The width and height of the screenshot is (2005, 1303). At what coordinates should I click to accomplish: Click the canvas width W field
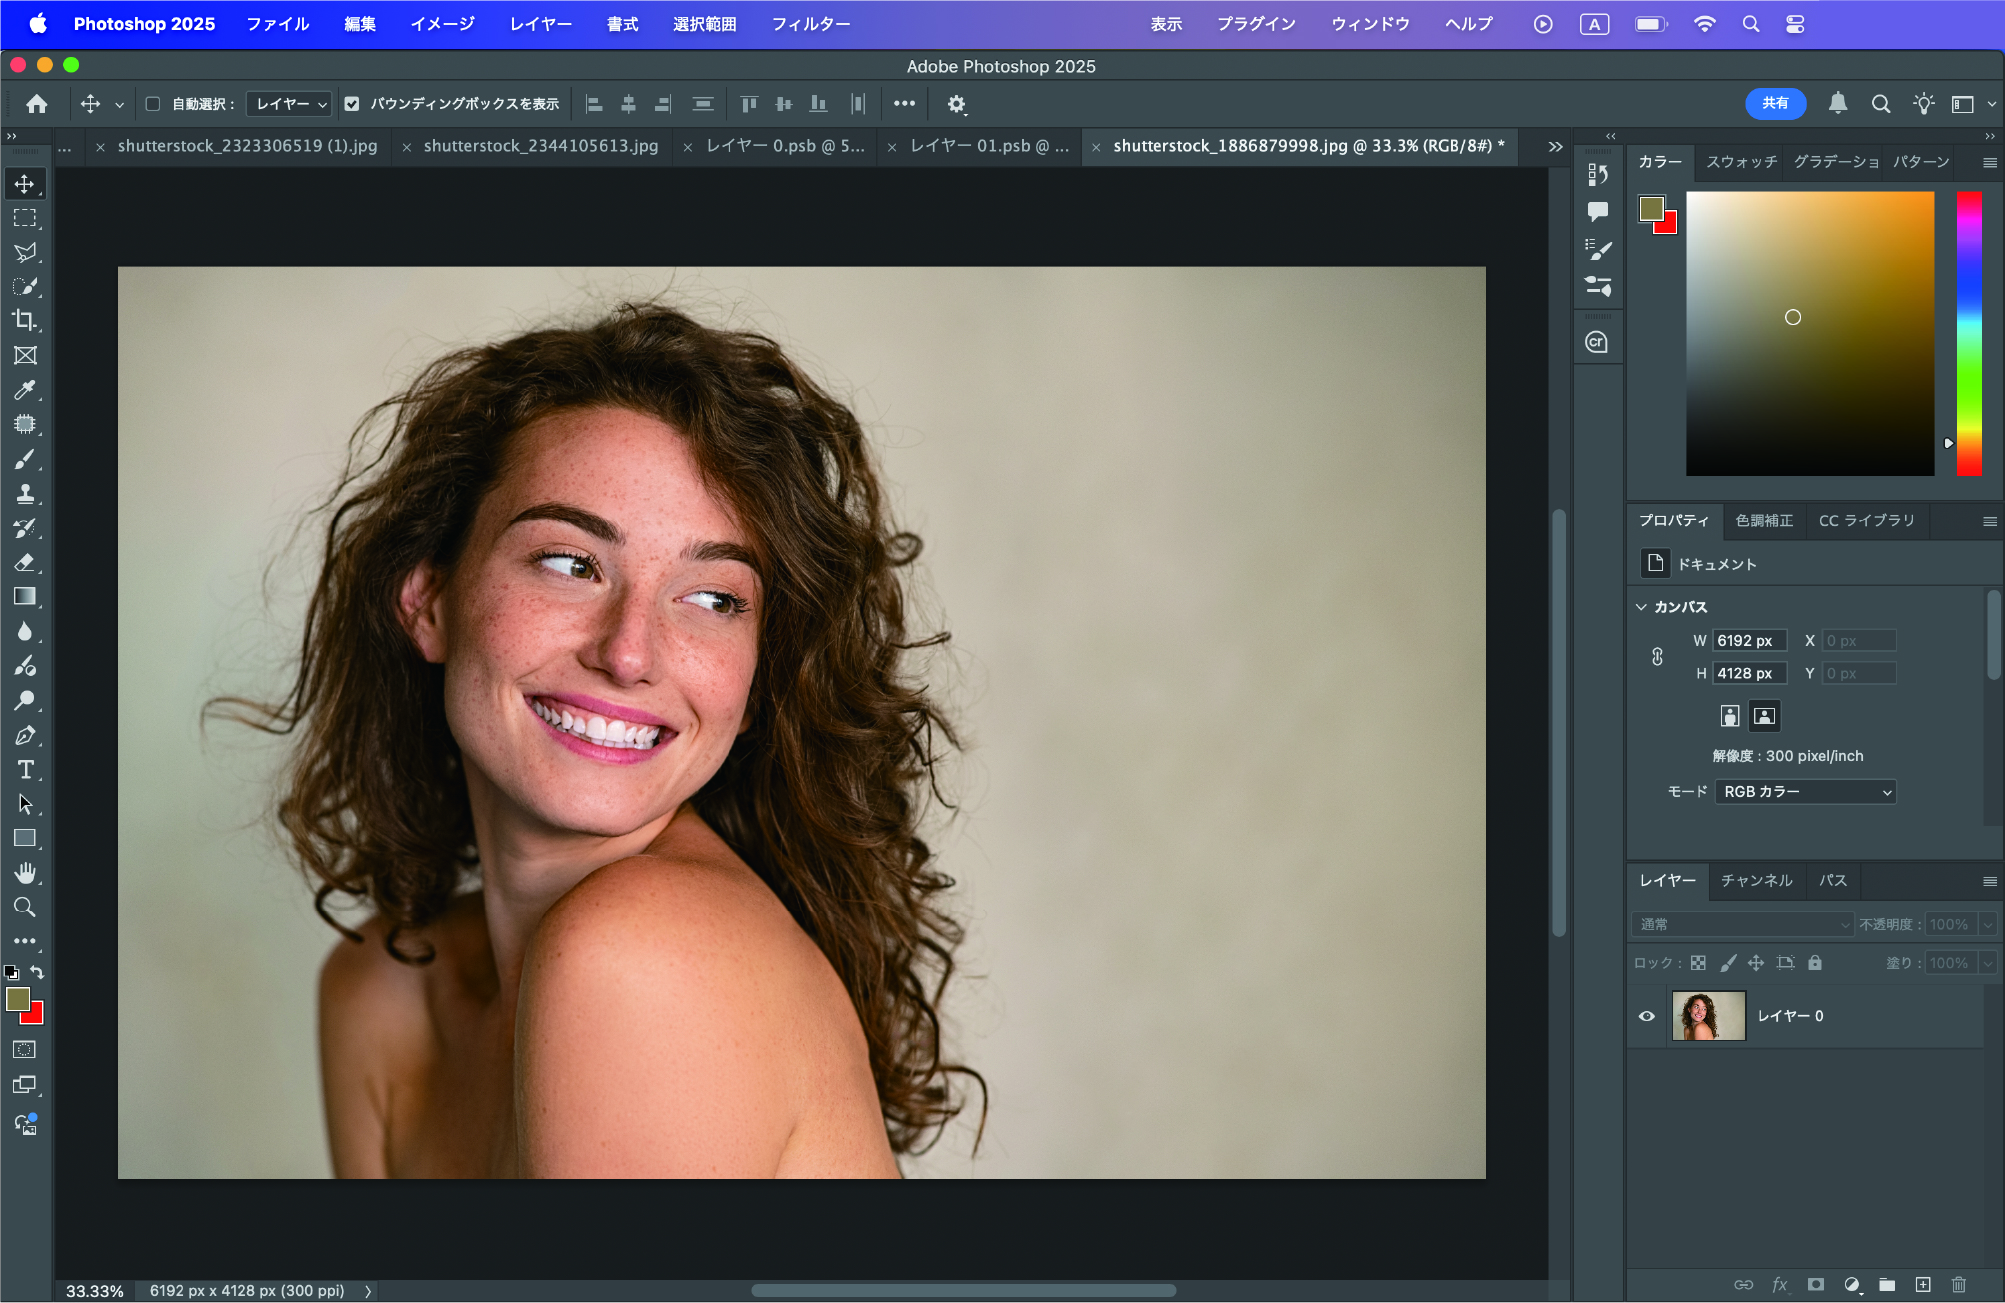(1749, 641)
